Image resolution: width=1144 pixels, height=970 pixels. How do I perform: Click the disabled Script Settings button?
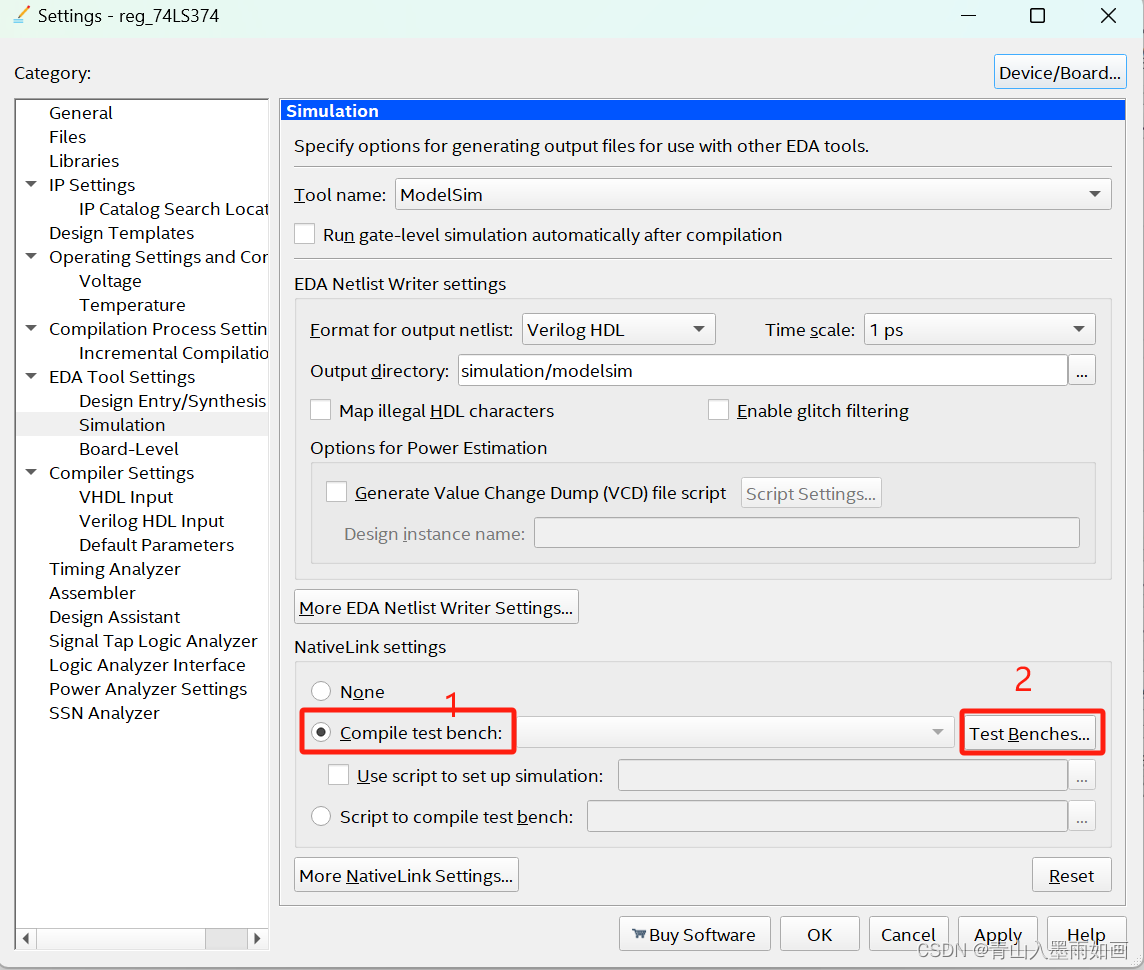811,493
